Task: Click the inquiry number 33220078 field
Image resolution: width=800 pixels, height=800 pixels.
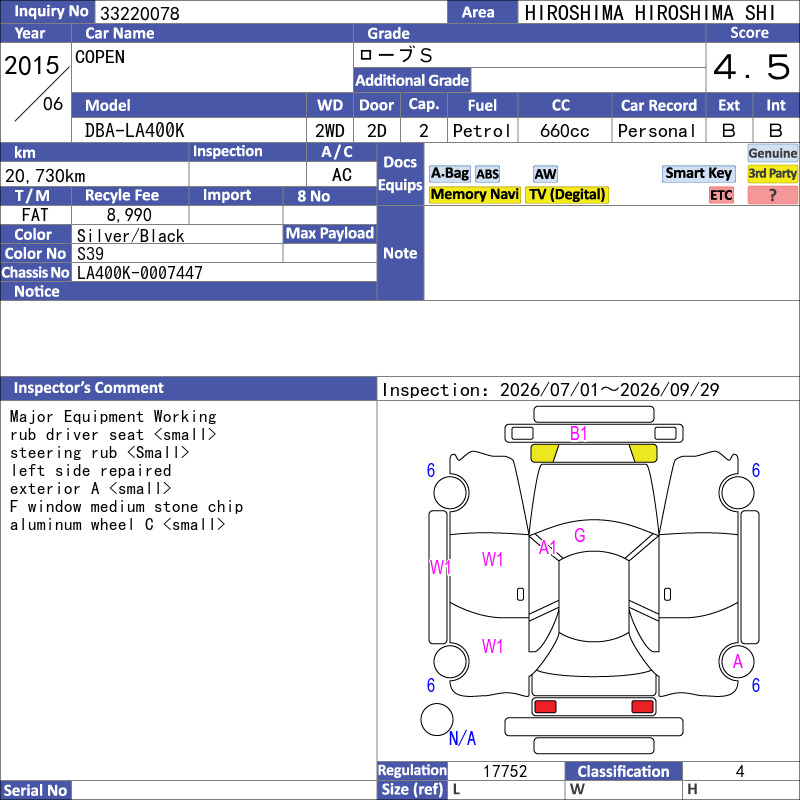Action: 271,12
